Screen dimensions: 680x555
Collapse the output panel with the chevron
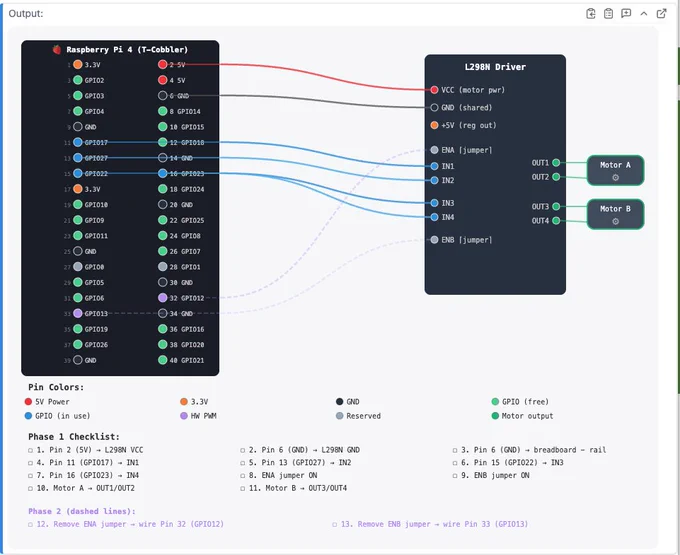click(644, 13)
